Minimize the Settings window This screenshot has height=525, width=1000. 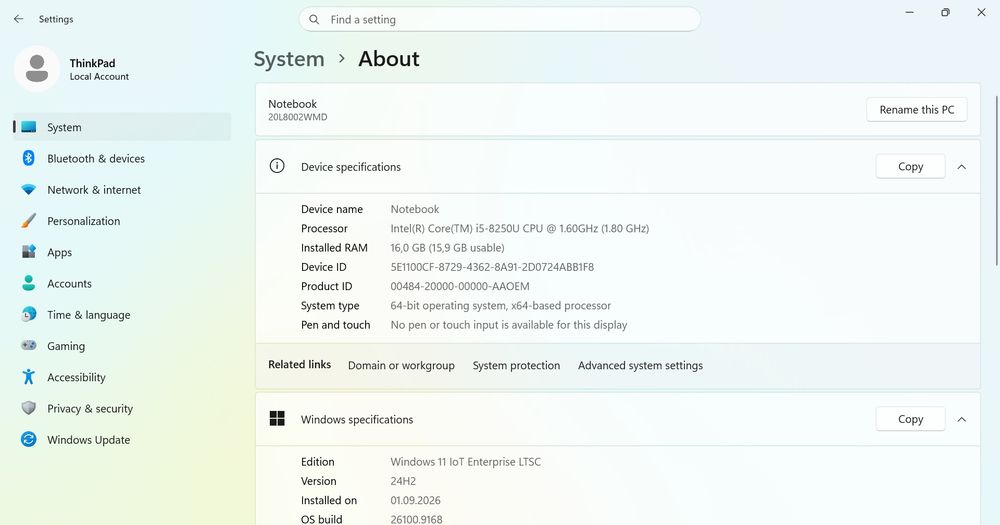(909, 12)
